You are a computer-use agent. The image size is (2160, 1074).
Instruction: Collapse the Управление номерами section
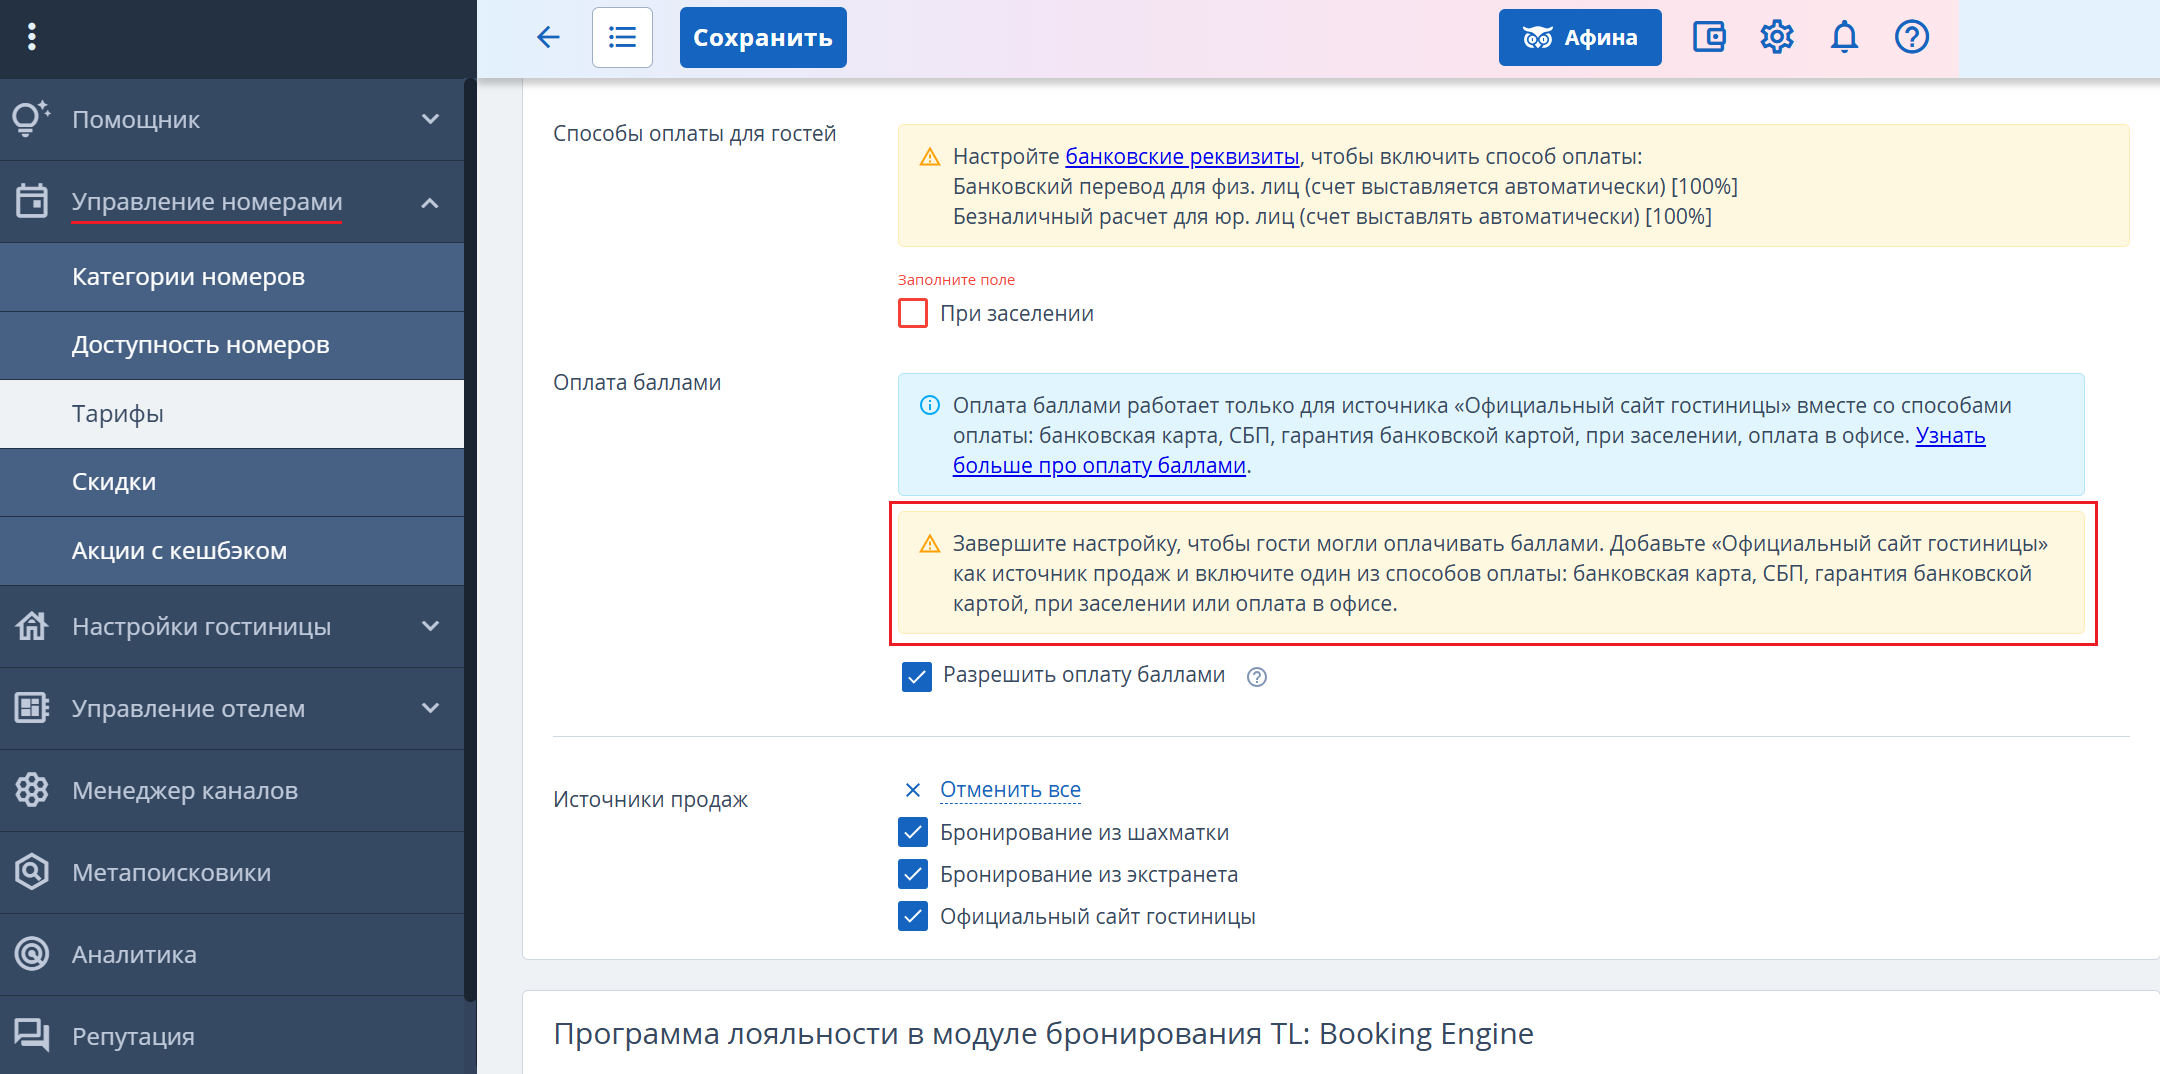pyautogui.click(x=431, y=203)
